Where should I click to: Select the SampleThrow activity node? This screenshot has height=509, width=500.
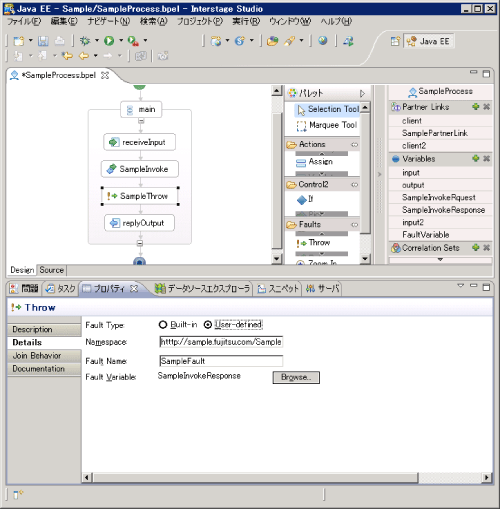pyautogui.click(x=140, y=196)
